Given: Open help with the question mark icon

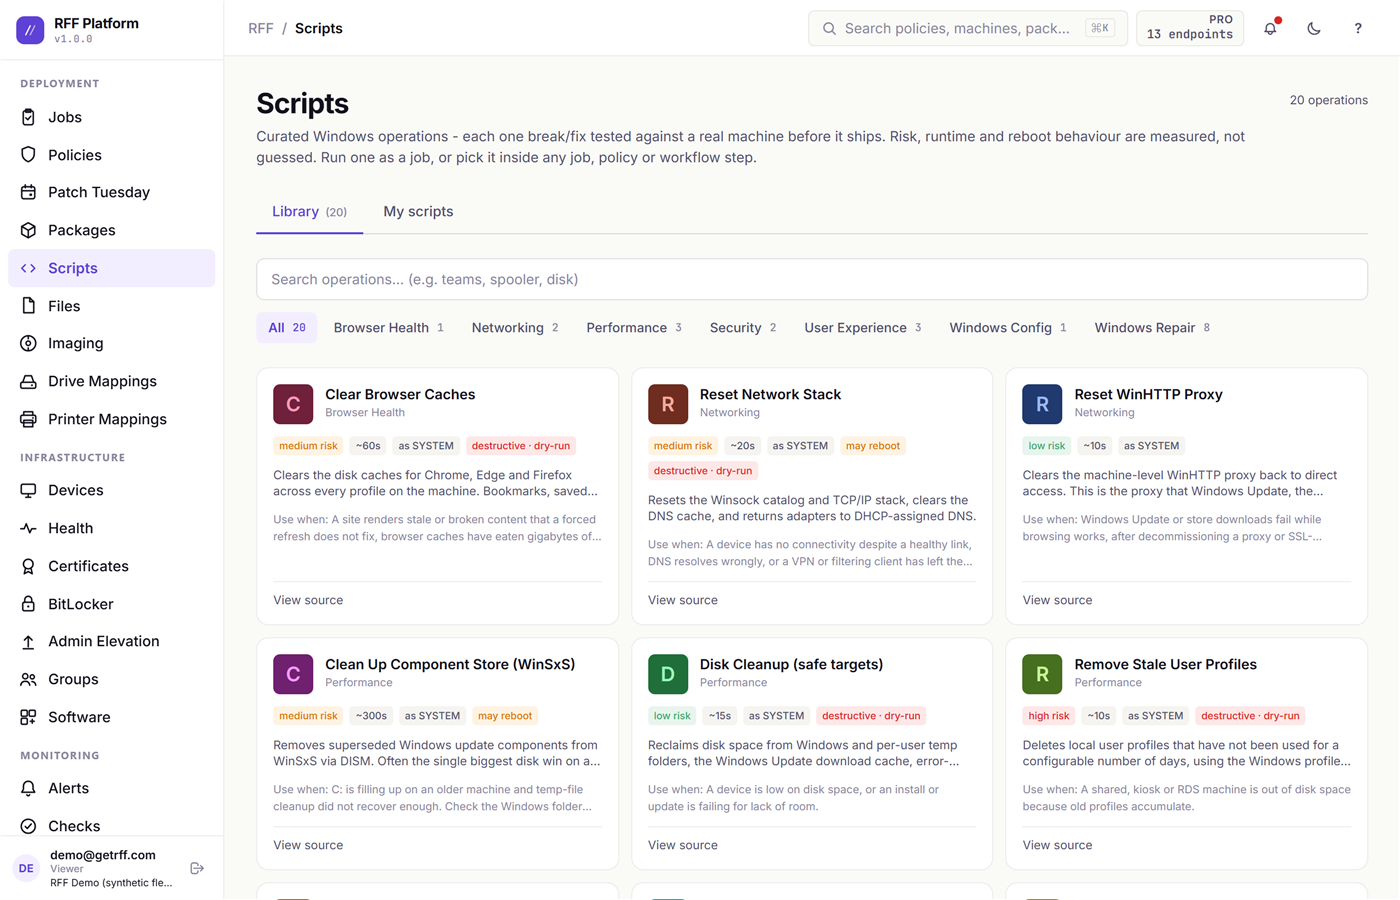Looking at the screenshot, I should pos(1358,28).
